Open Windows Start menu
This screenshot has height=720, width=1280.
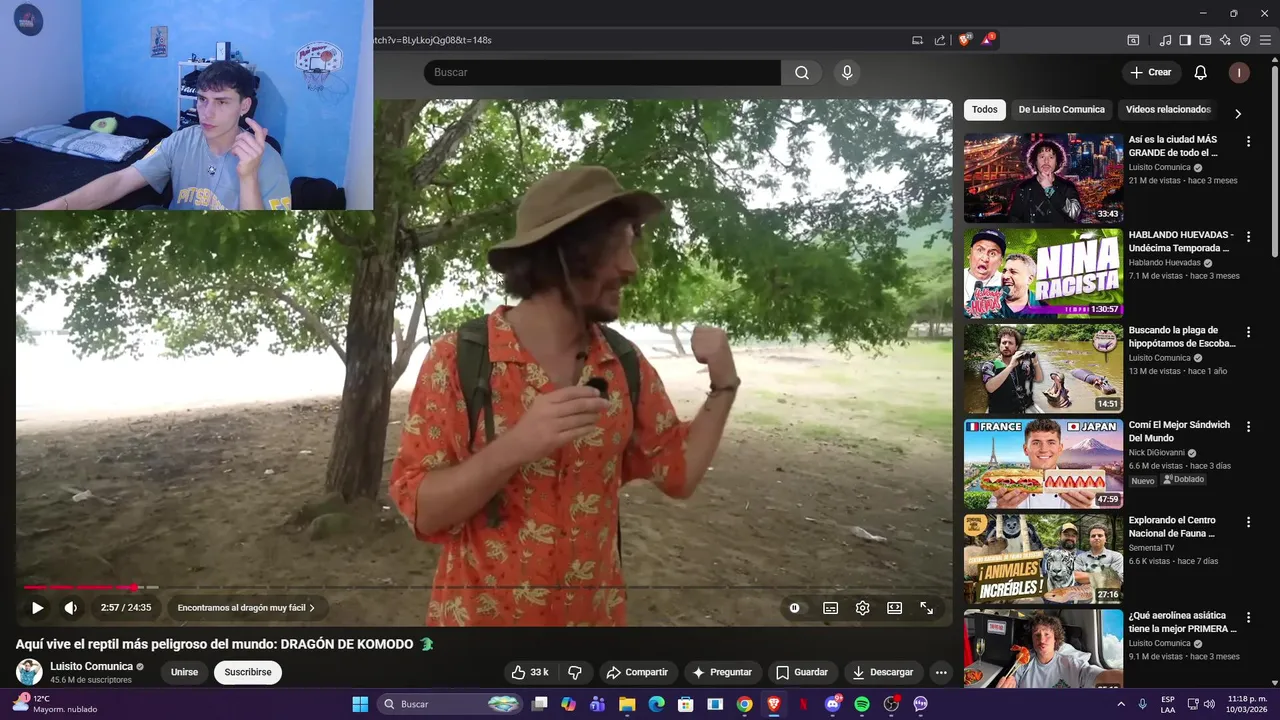[360, 704]
